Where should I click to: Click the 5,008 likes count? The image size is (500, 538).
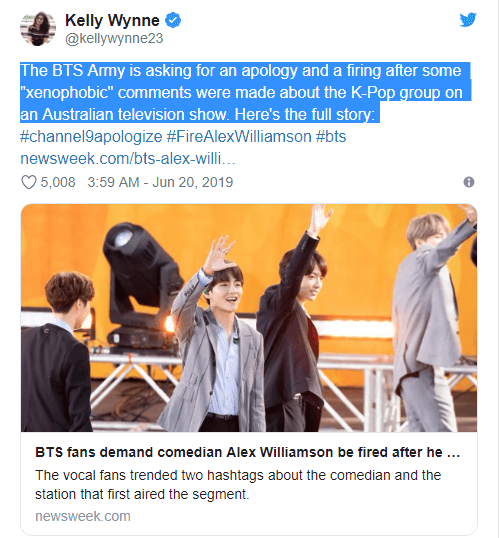tap(58, 182)
